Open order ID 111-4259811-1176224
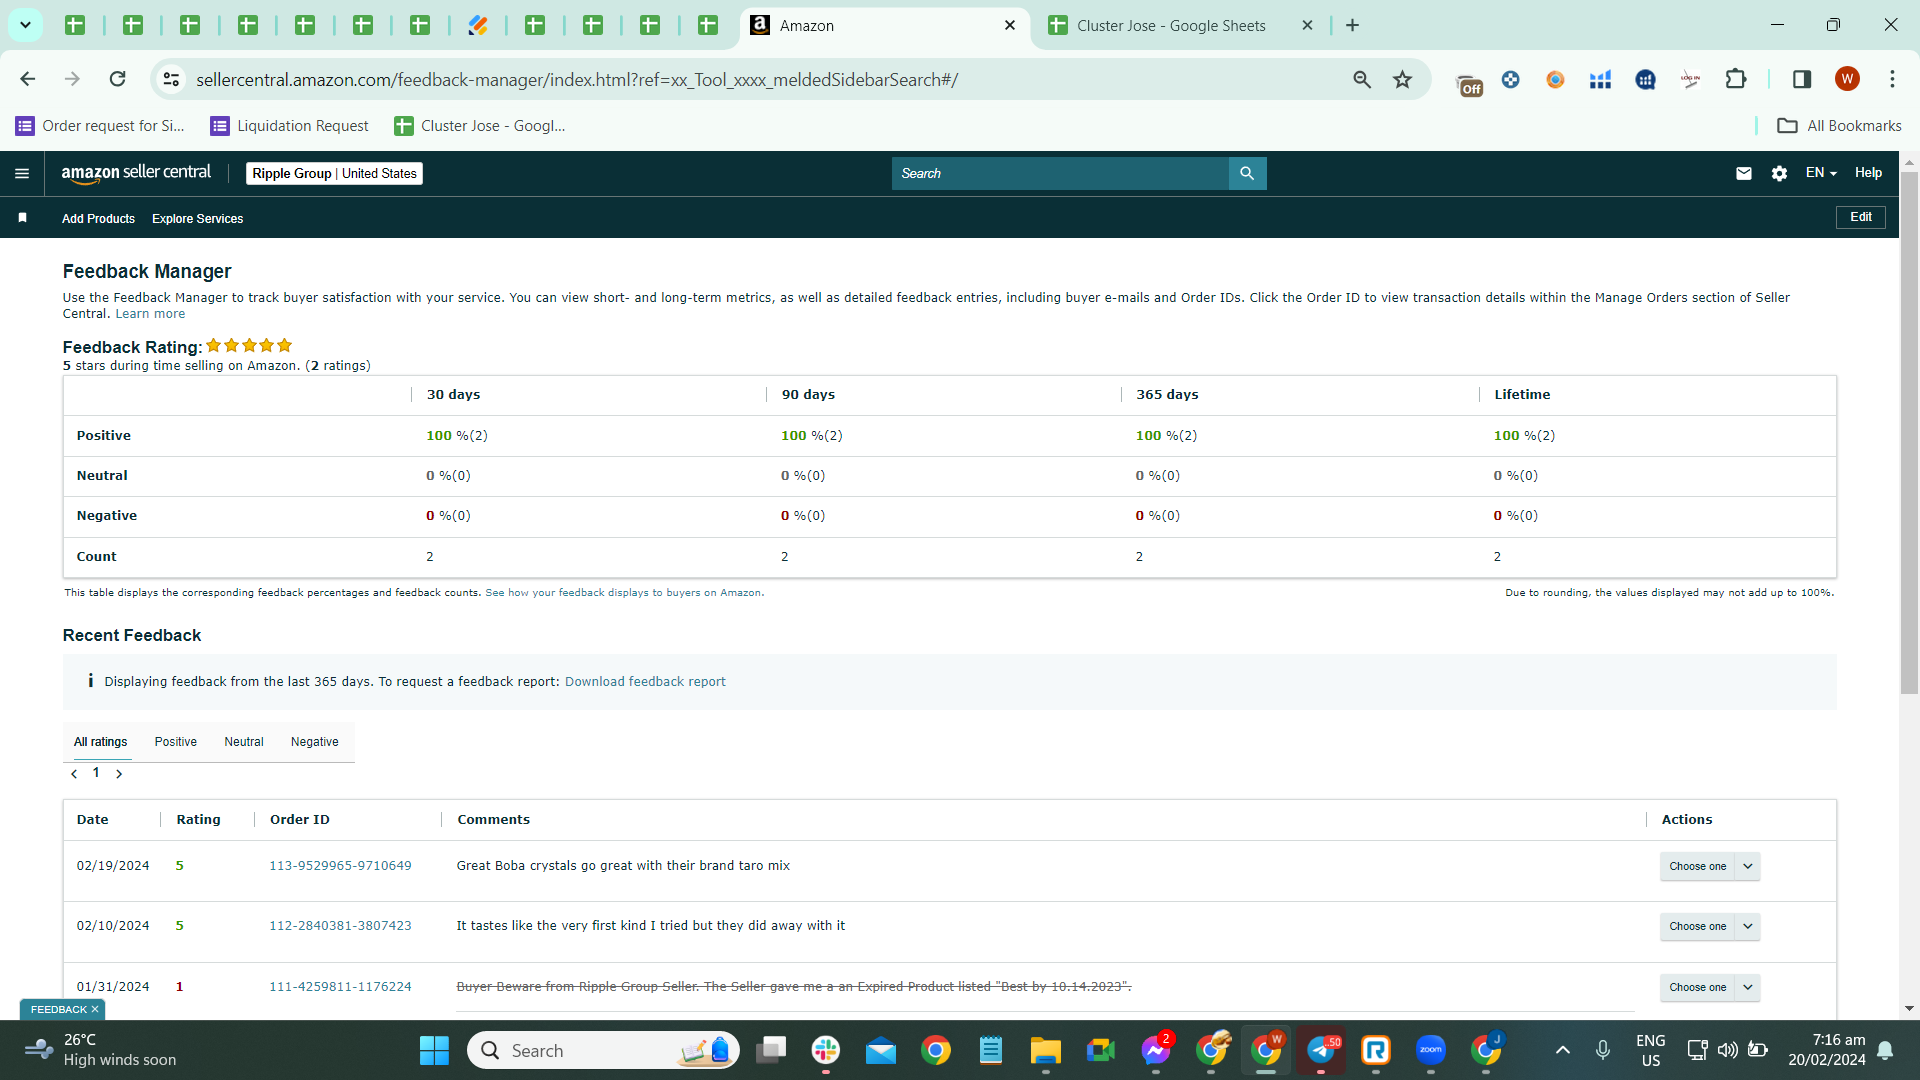Image resolution: width=1920 pixels, height=1080 pixels. click(x=340, y=987)
